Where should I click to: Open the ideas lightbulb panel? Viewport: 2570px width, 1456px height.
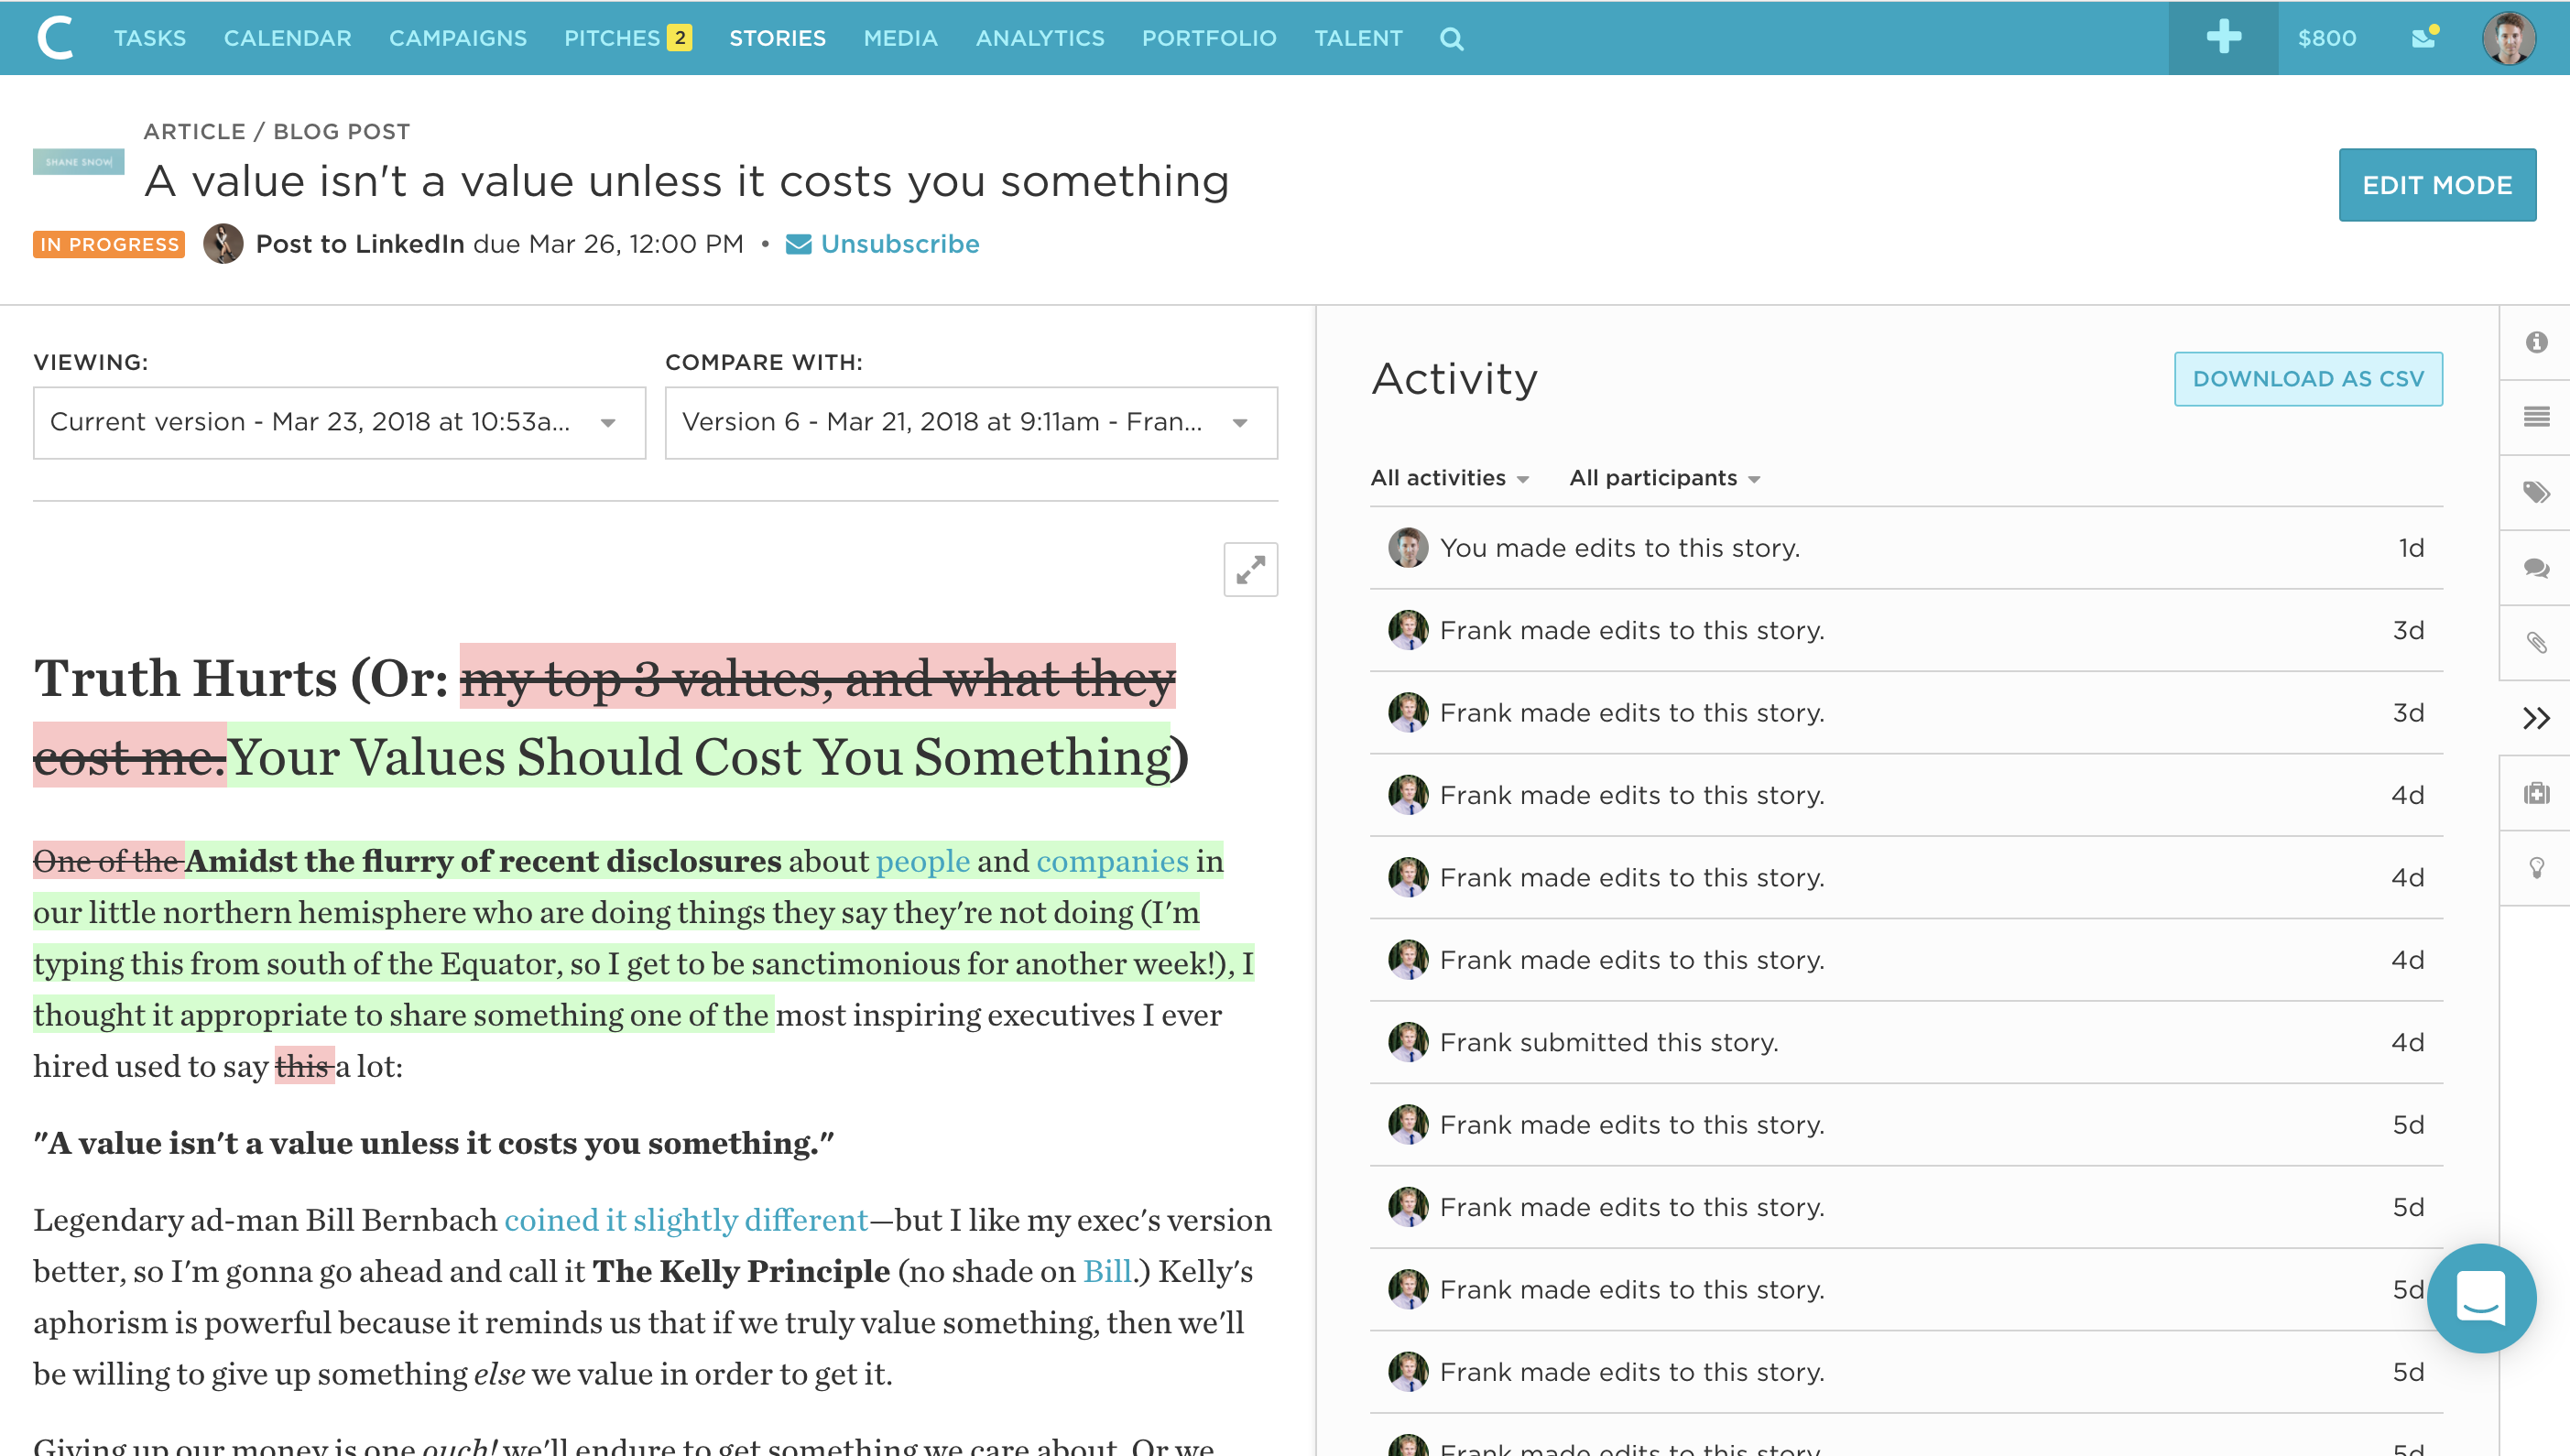pyautogui.click(x=2537, y=867)
